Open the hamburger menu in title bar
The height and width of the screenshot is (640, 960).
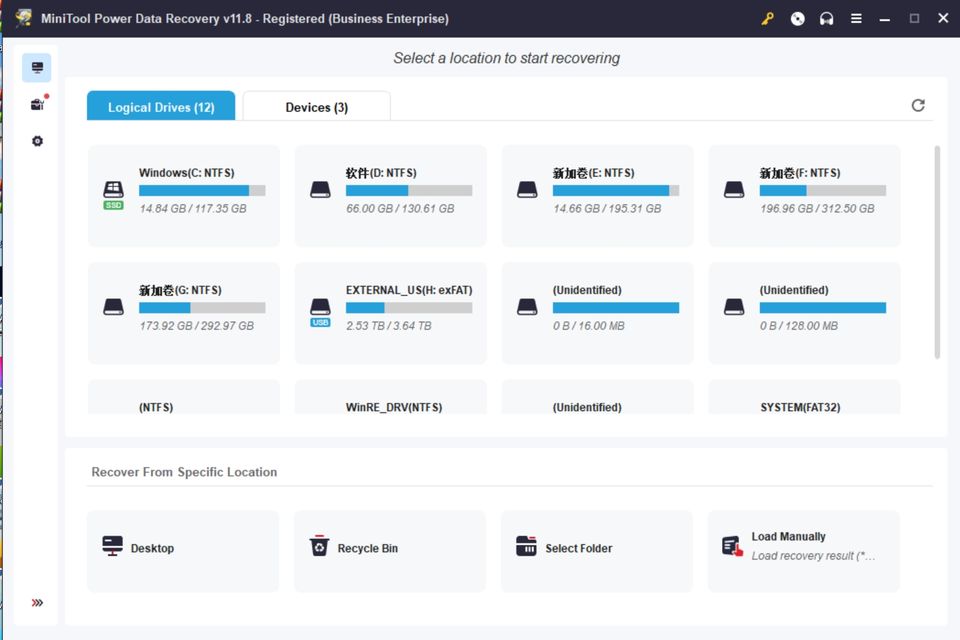click(x=856, y=19)
